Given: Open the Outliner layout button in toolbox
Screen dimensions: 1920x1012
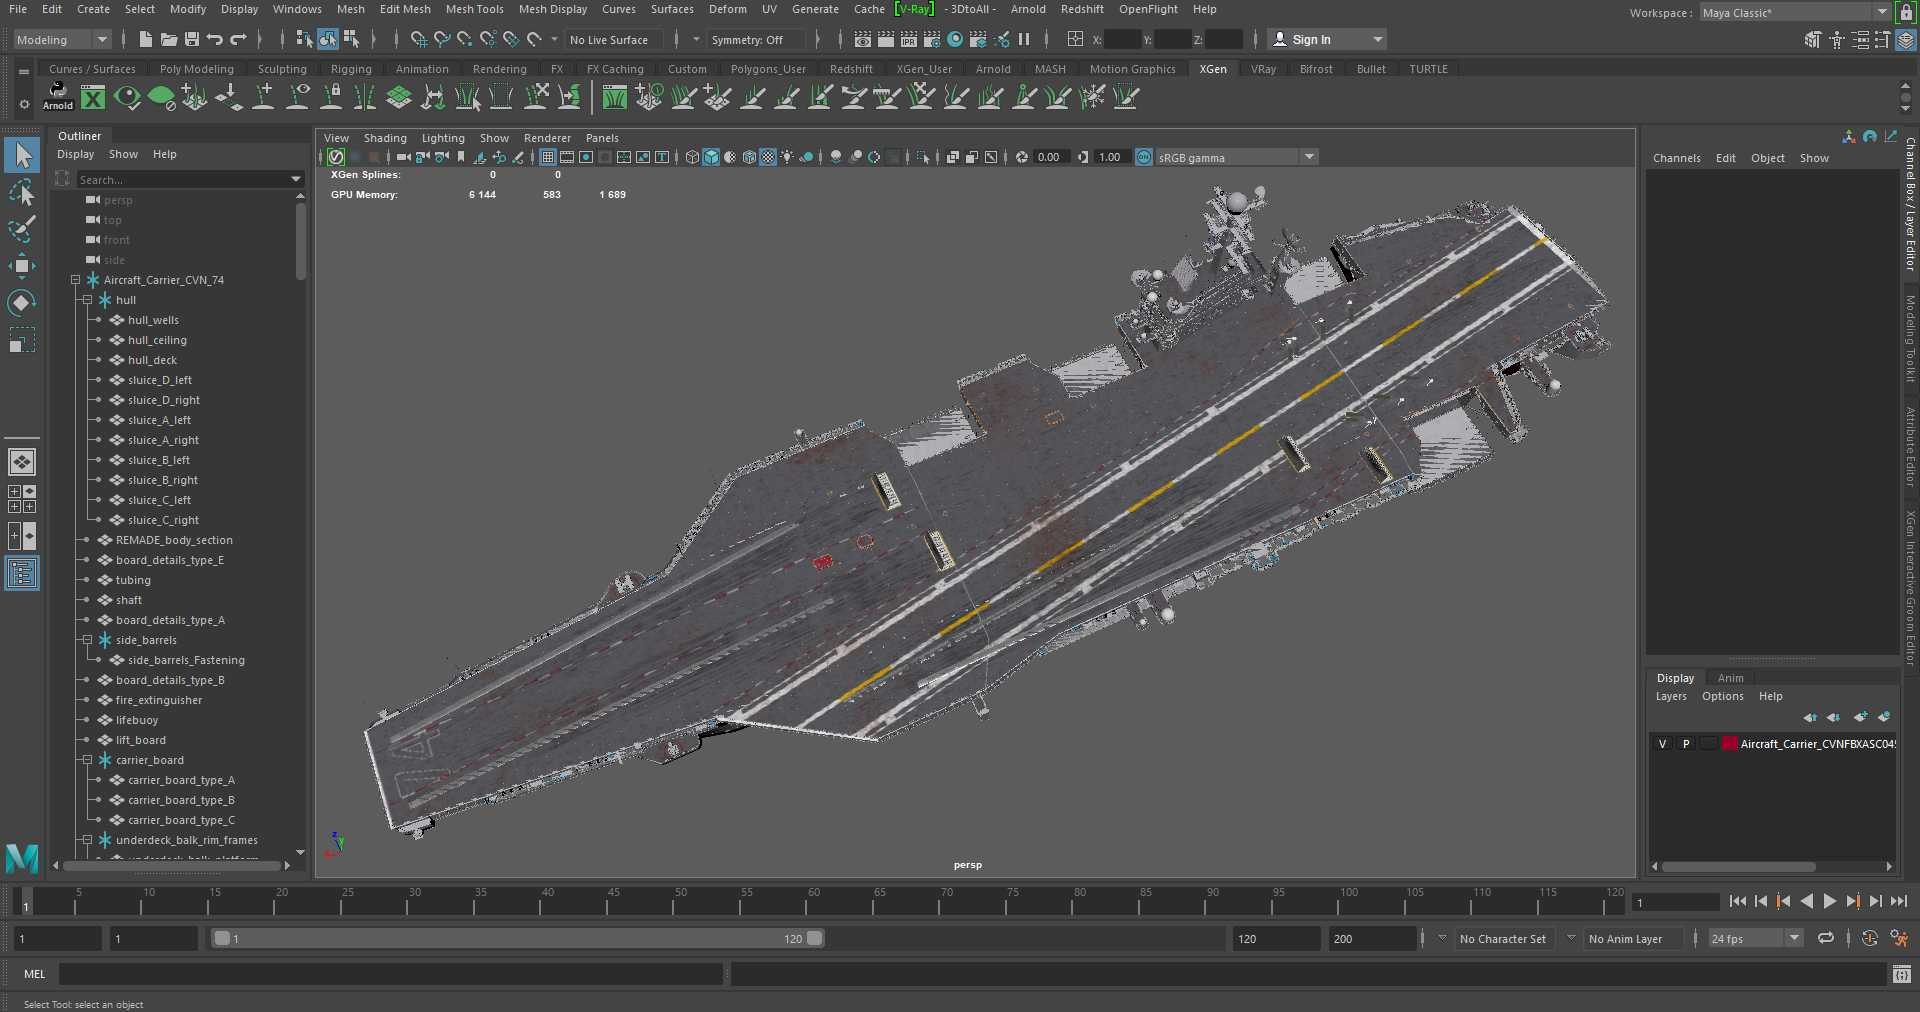Looking at the screenshot, I should [x=22, y=573].
